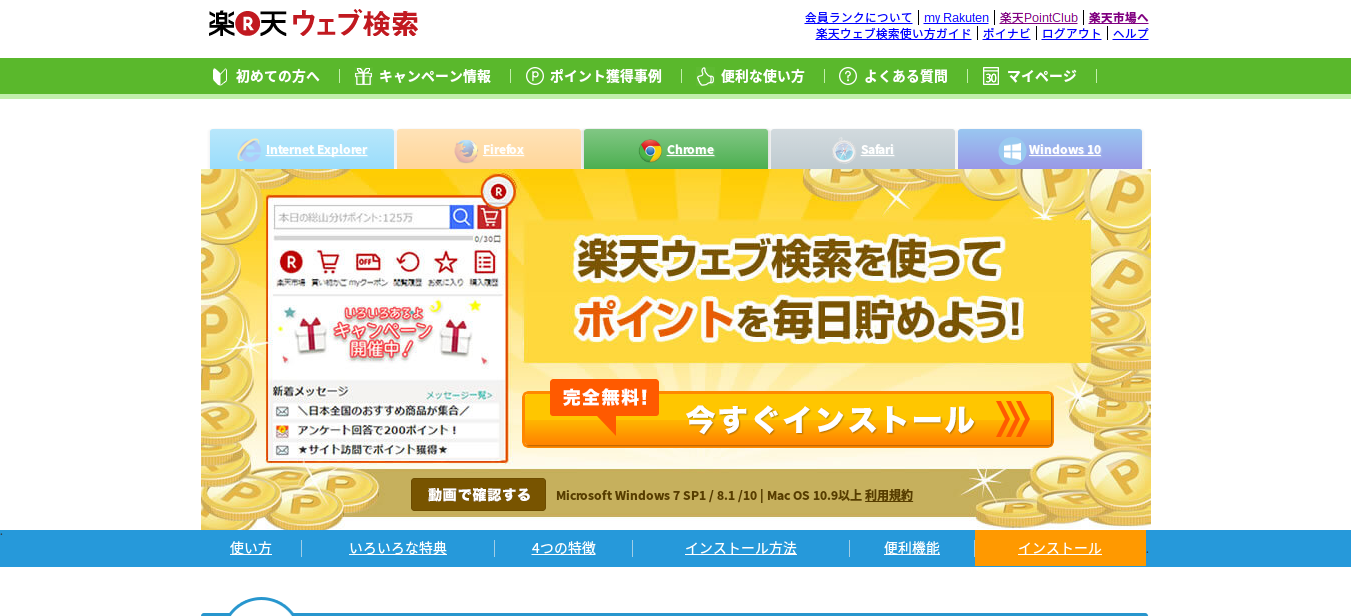Viewport: 1351px width, 616px height.
Task: Click the search input field in toolbar preview
Action: pyautogui.click(x=362, y=217)
